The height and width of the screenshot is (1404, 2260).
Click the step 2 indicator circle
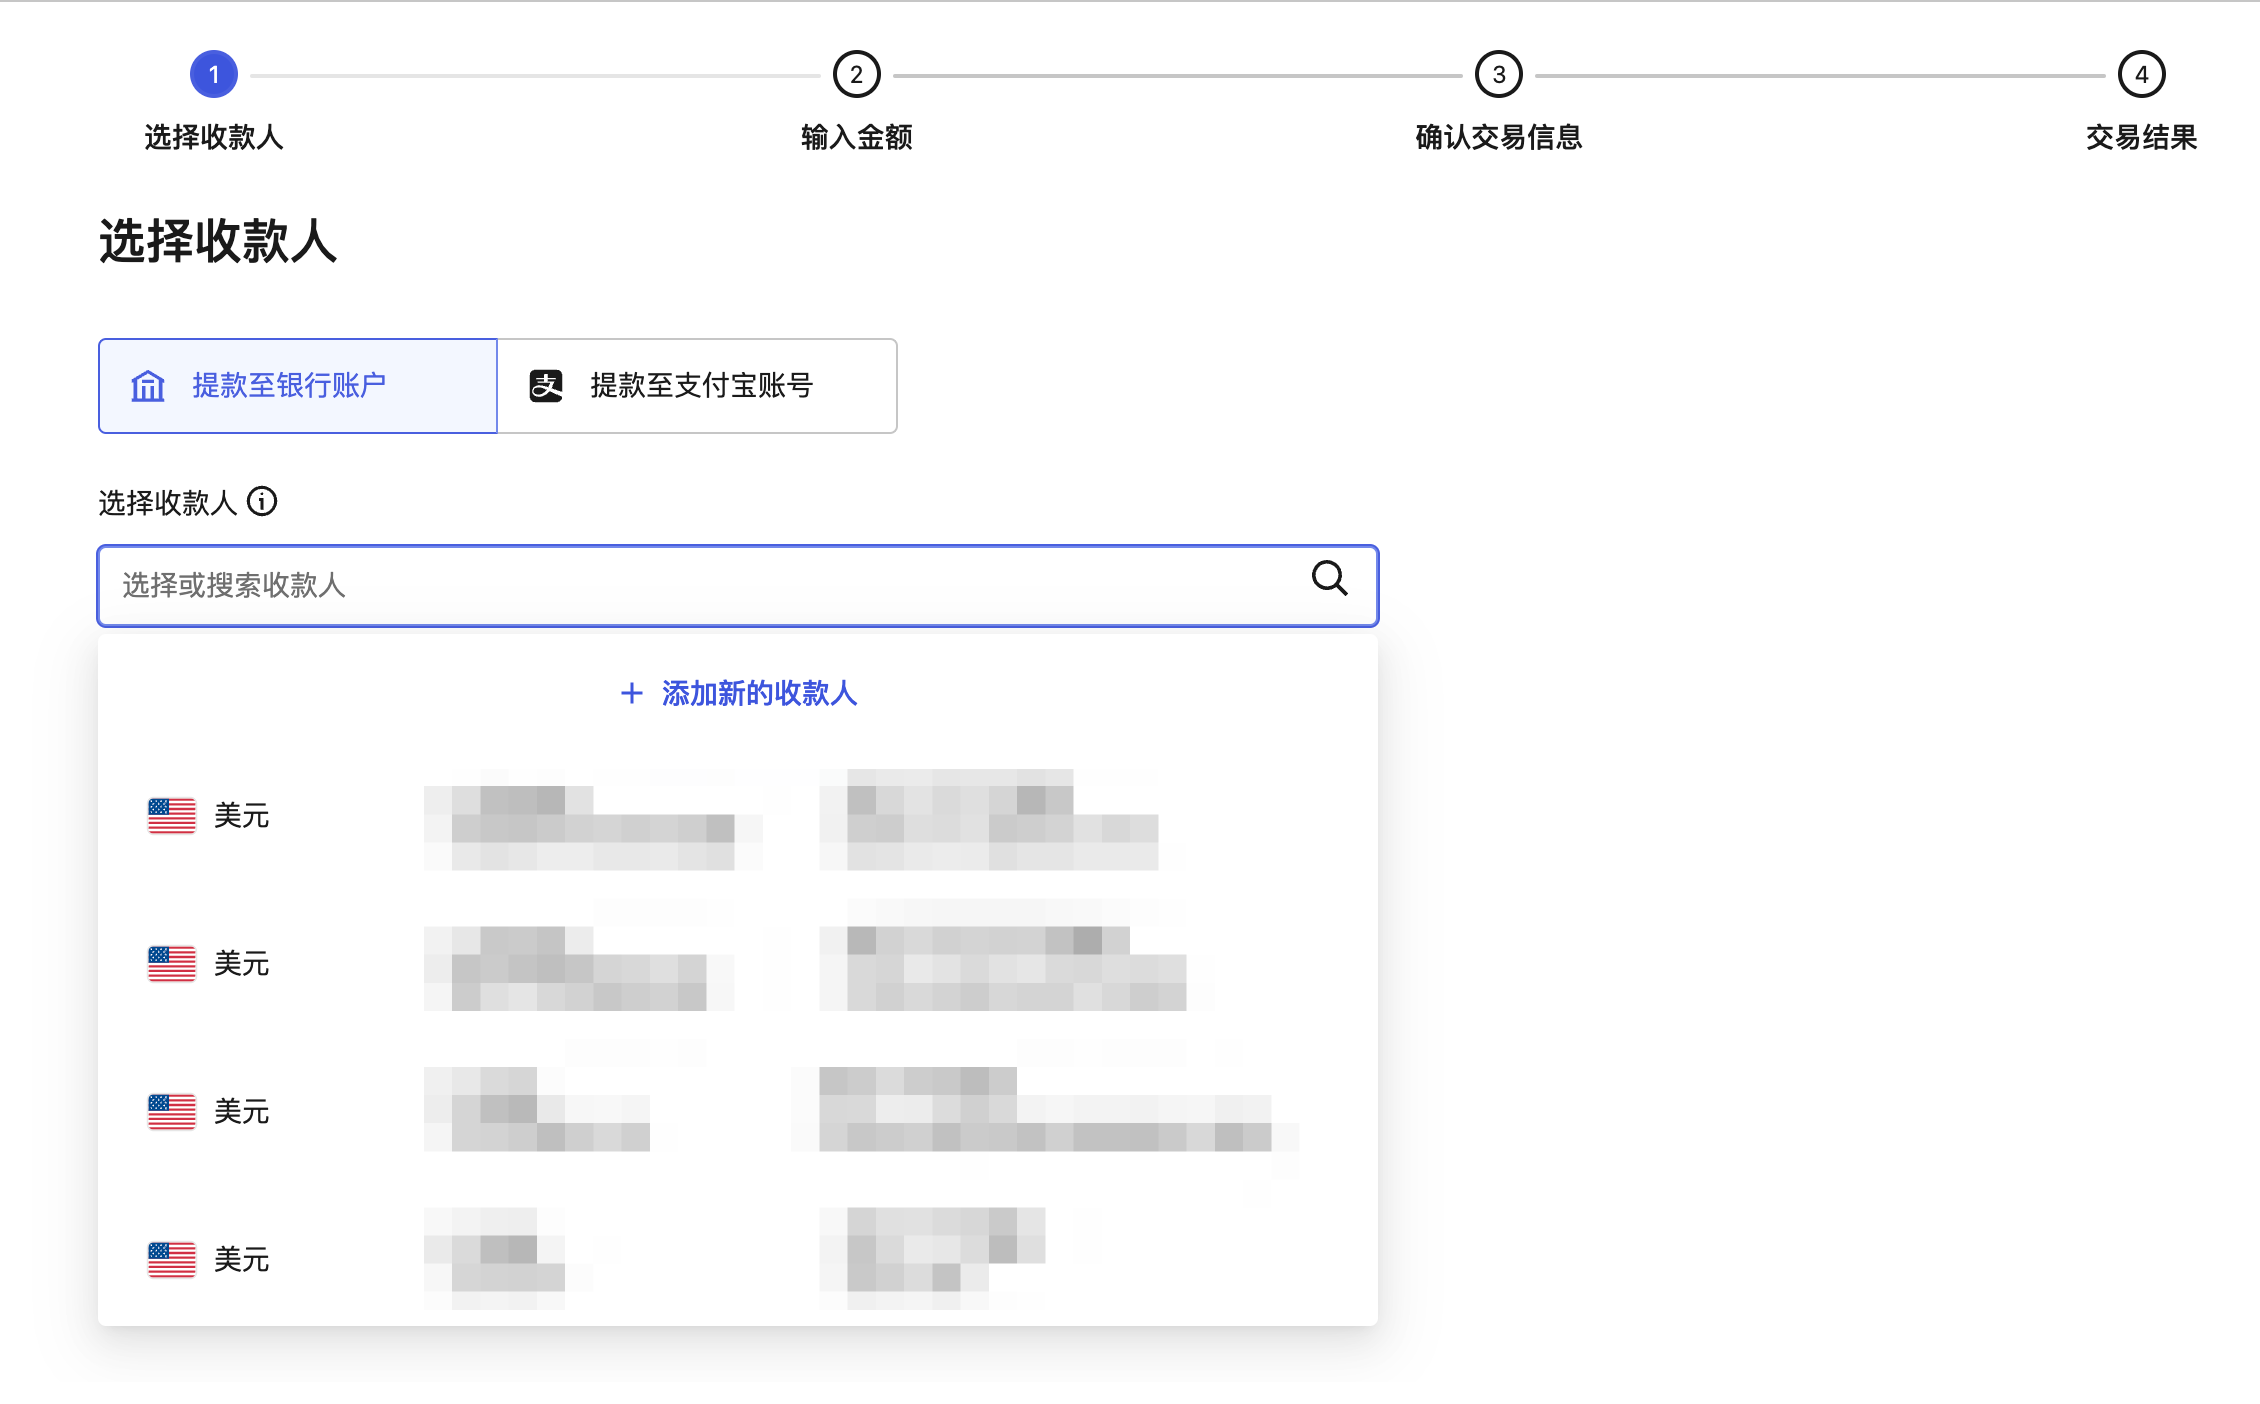[857, 73]
